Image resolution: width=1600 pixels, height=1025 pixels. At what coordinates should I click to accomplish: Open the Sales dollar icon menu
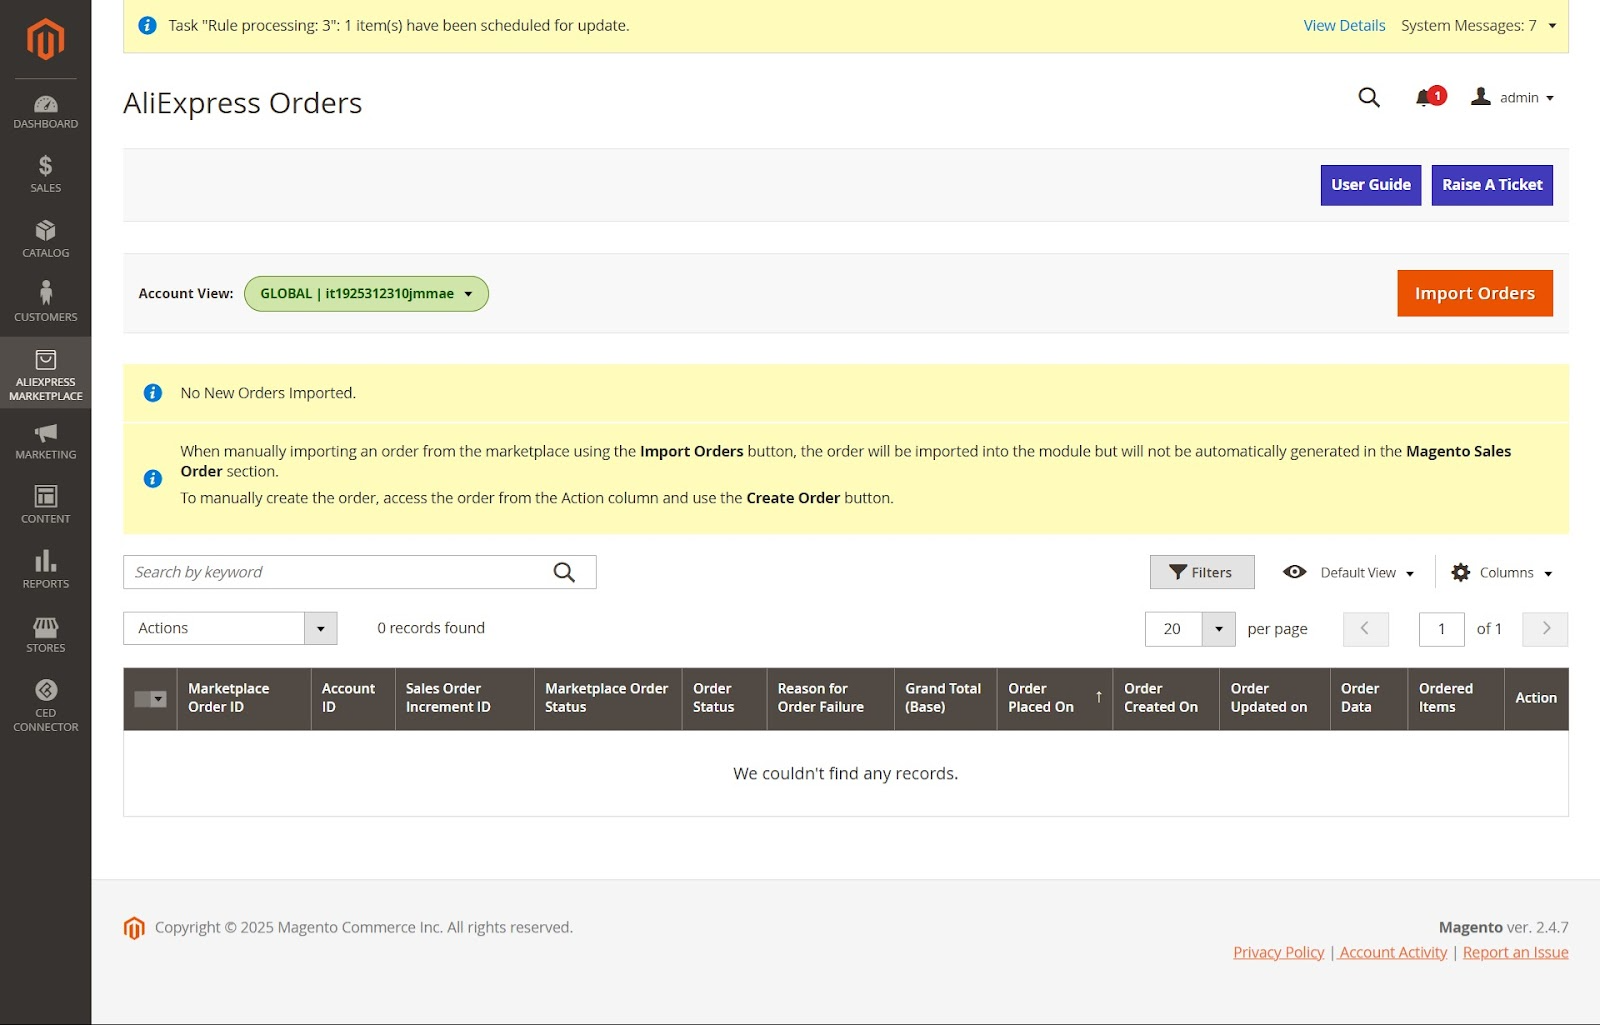pyautogui.click(x=45, y=174)
